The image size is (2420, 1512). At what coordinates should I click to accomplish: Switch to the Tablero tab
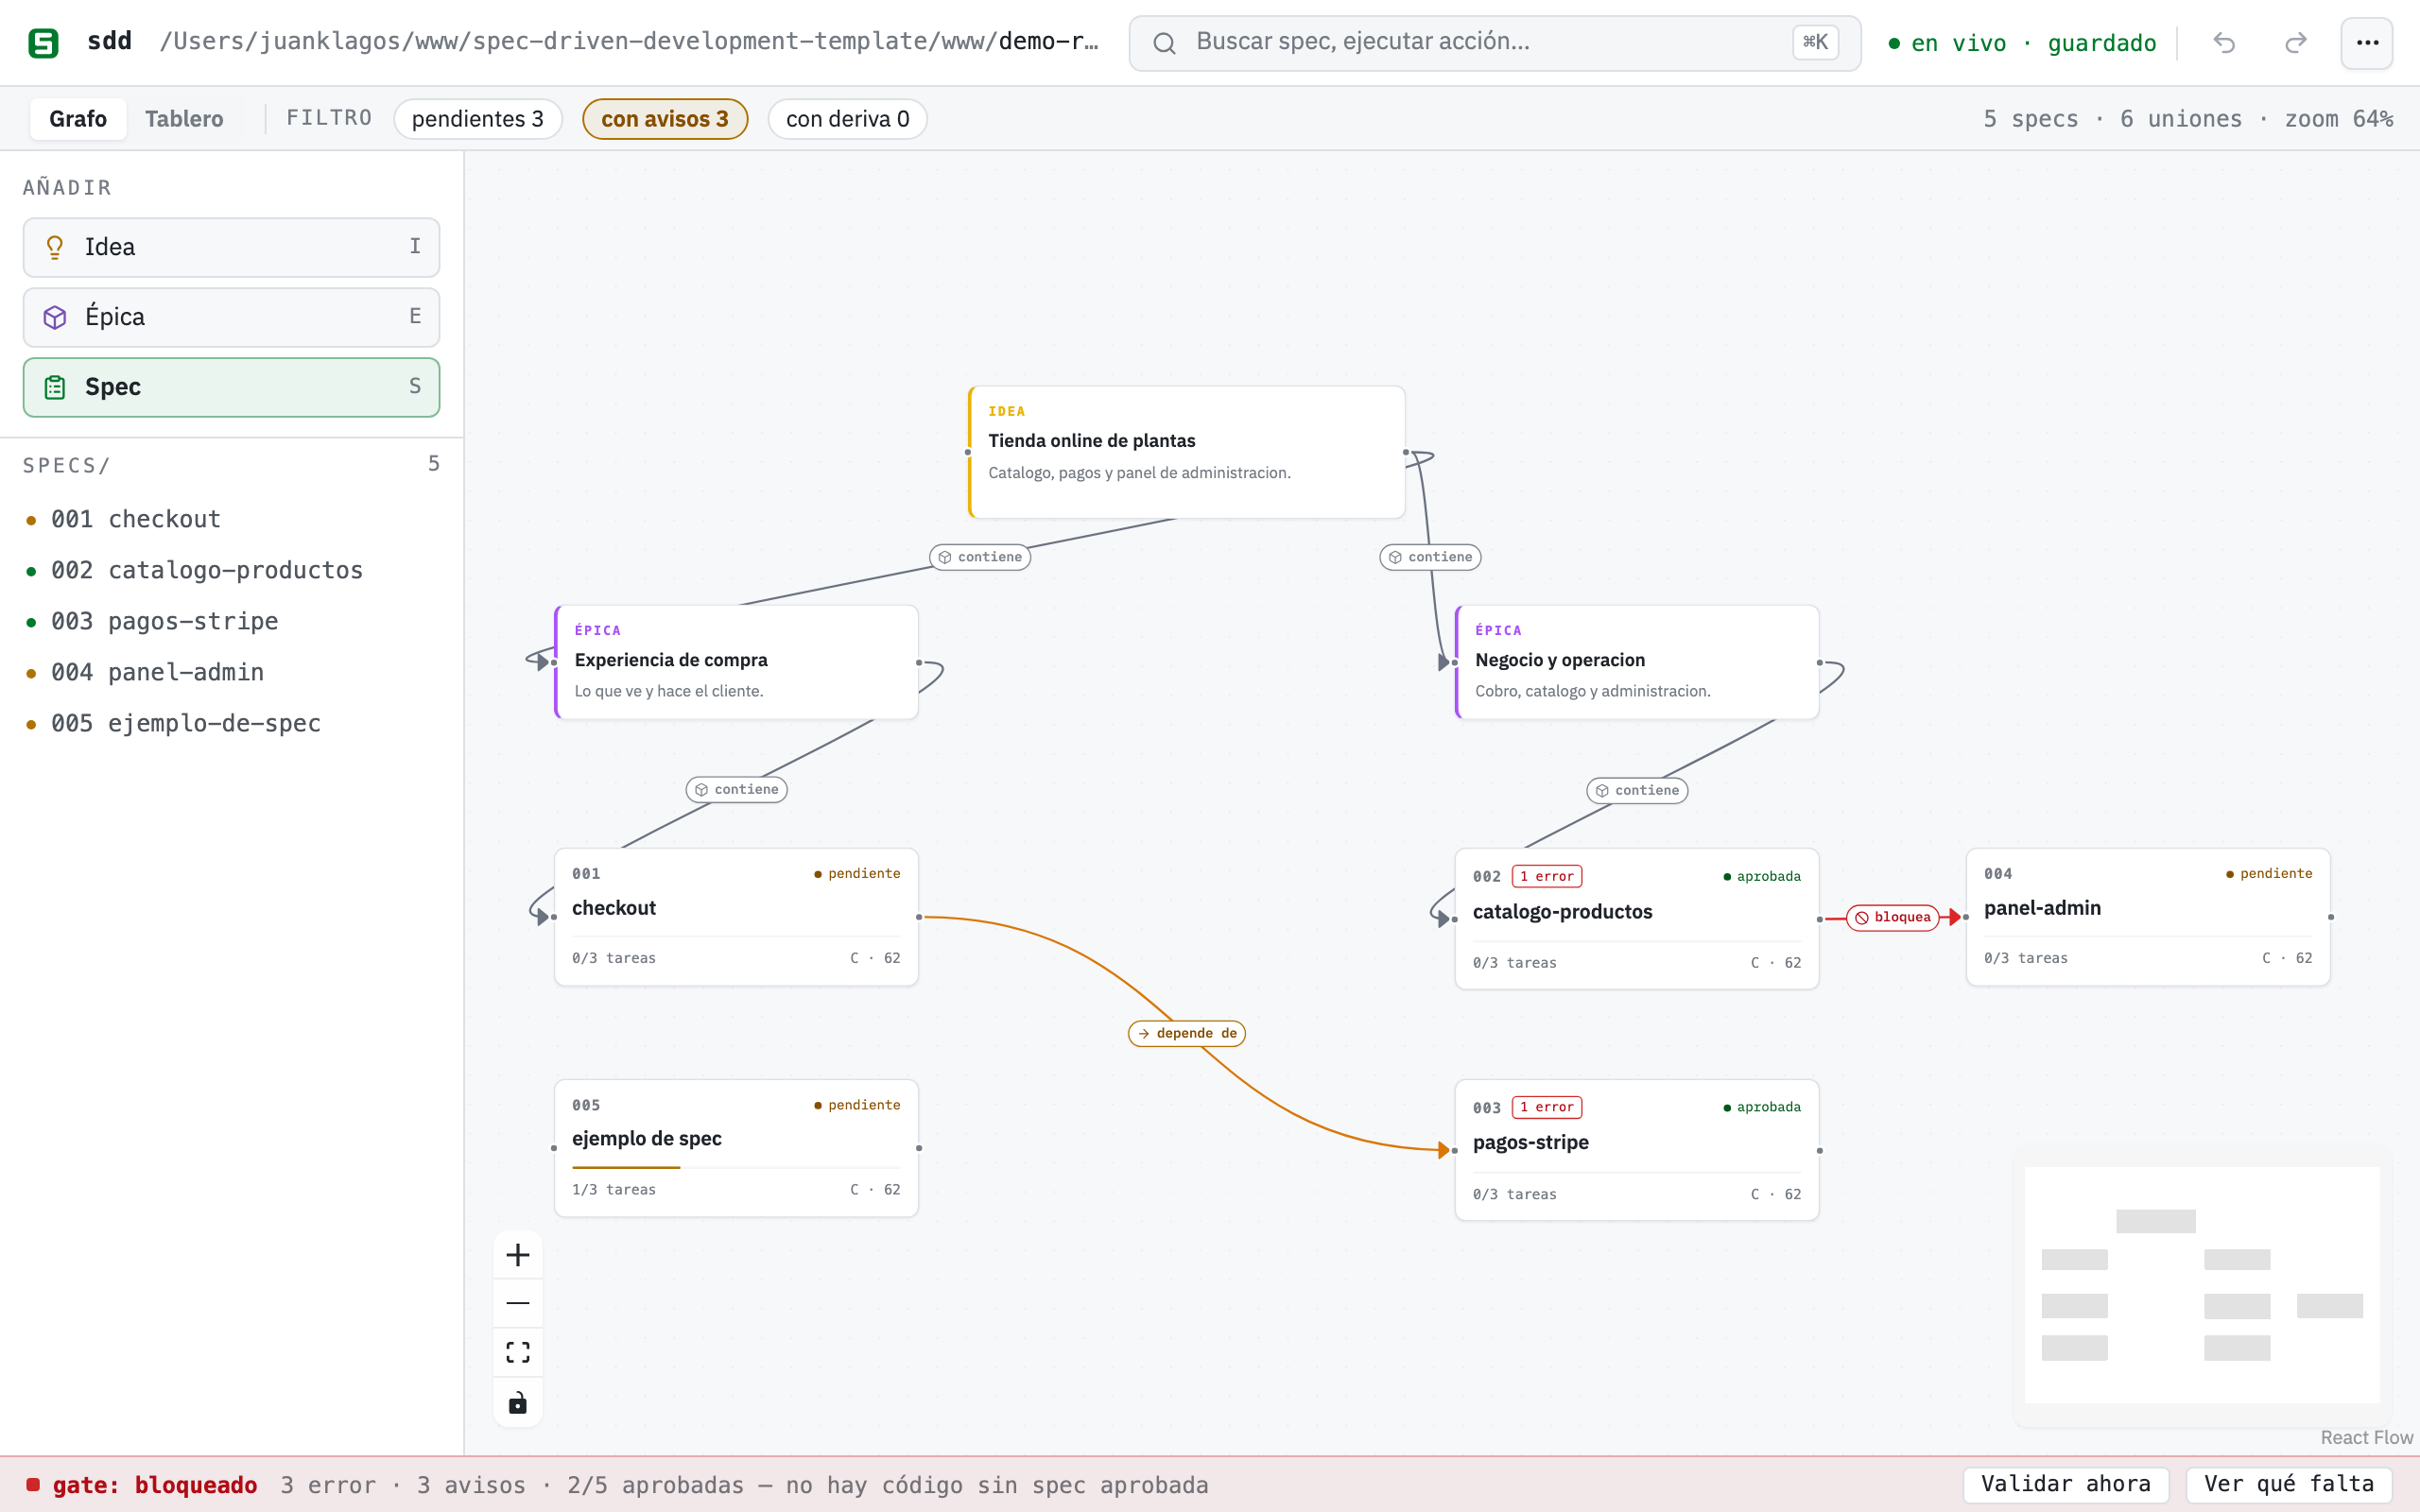coord(184,119)
